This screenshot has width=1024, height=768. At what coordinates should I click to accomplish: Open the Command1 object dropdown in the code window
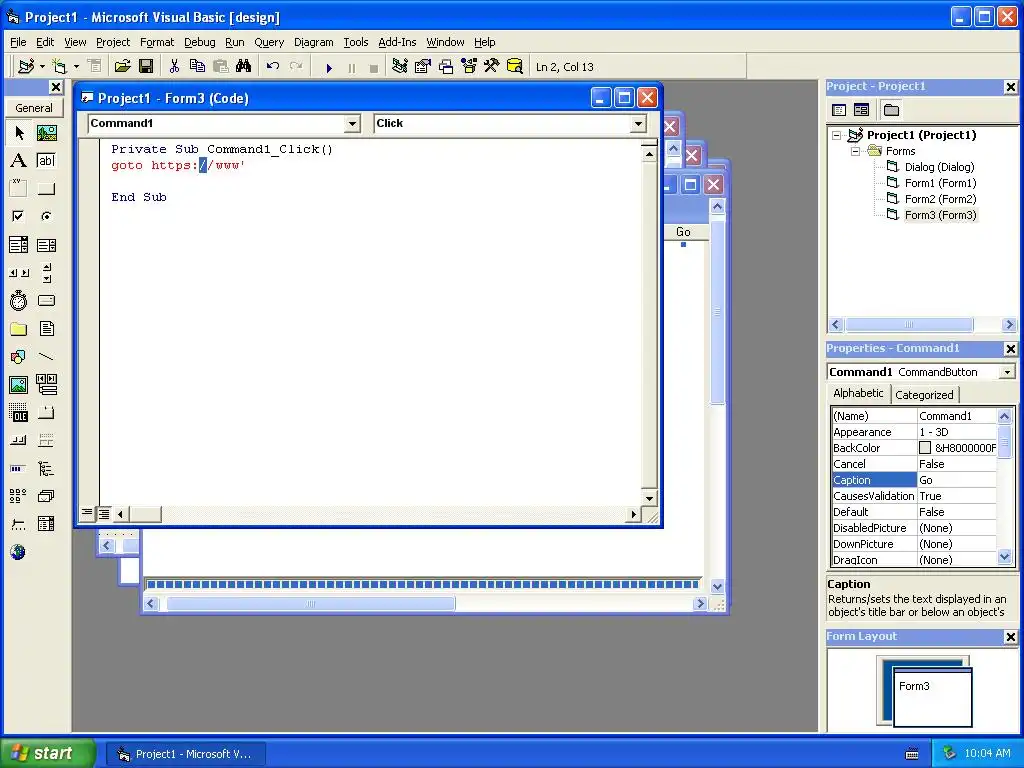(x=352, y=123)
